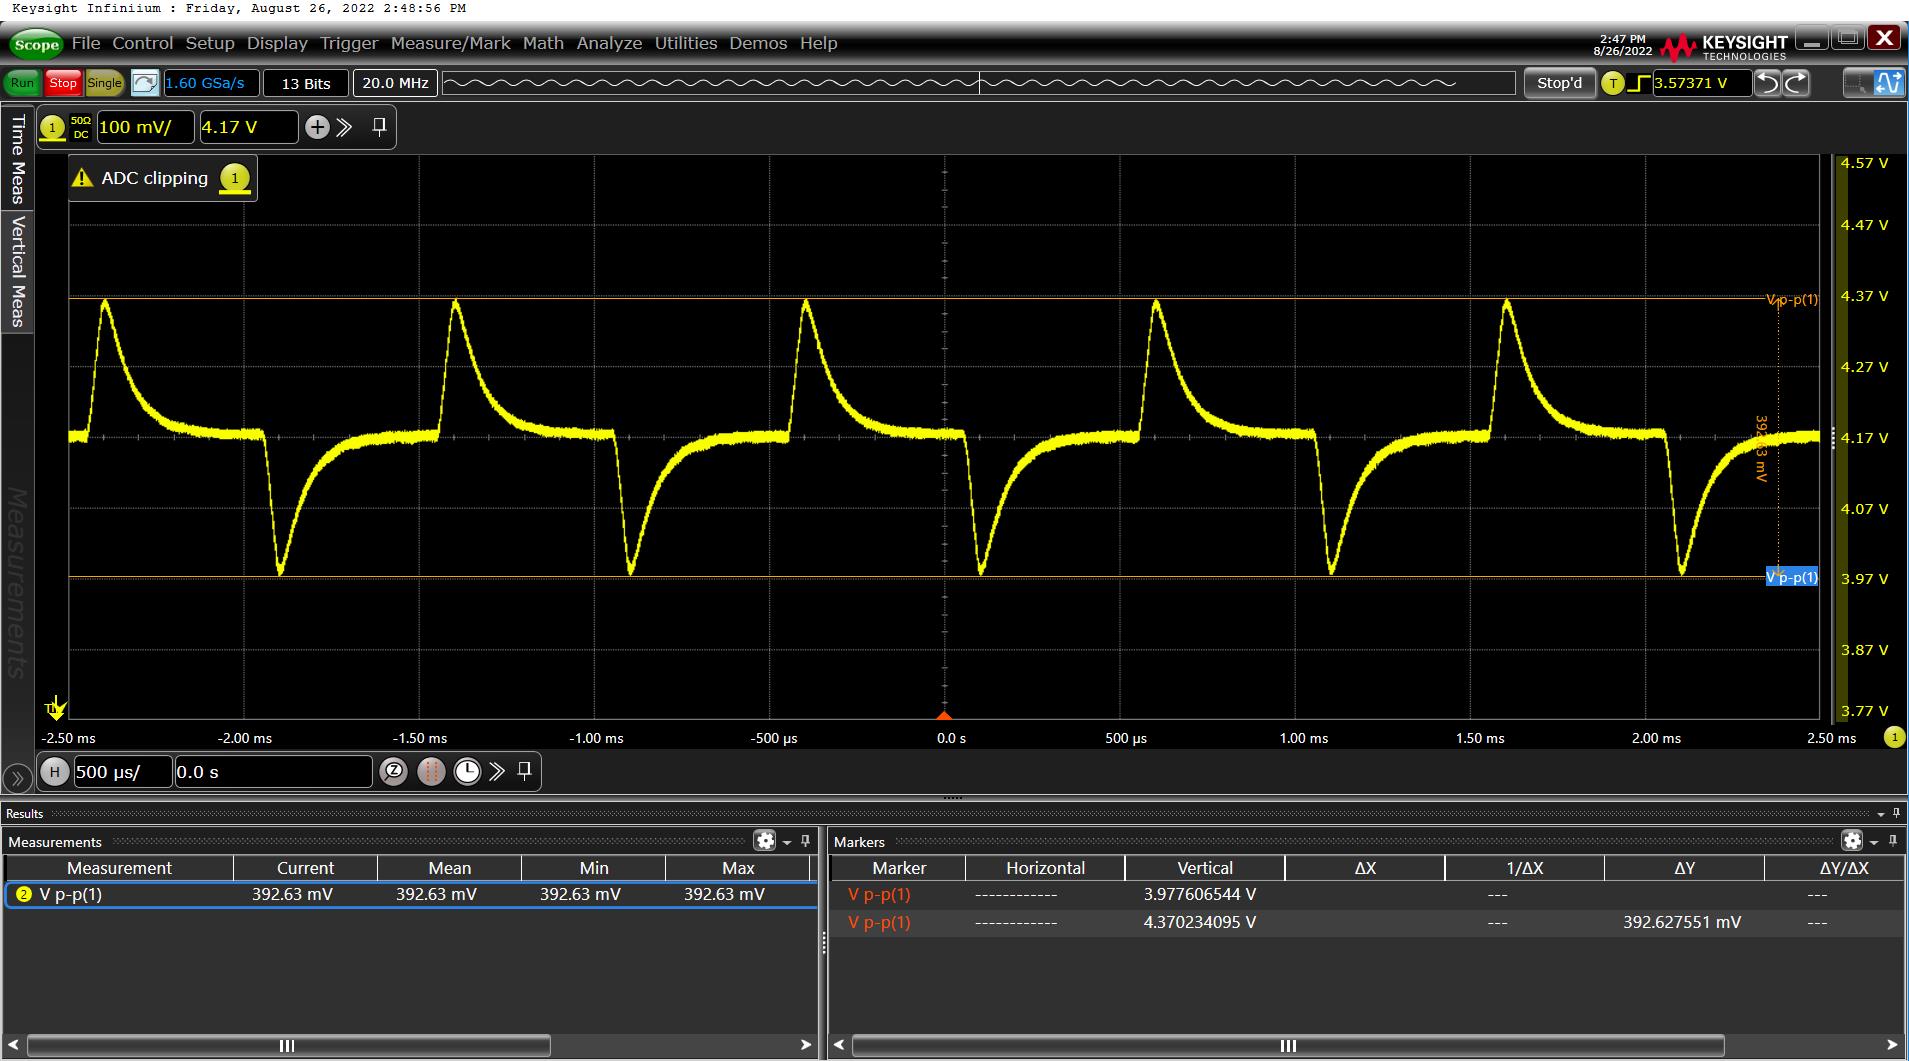
Task: Open the Math menu
Action: 543,43
